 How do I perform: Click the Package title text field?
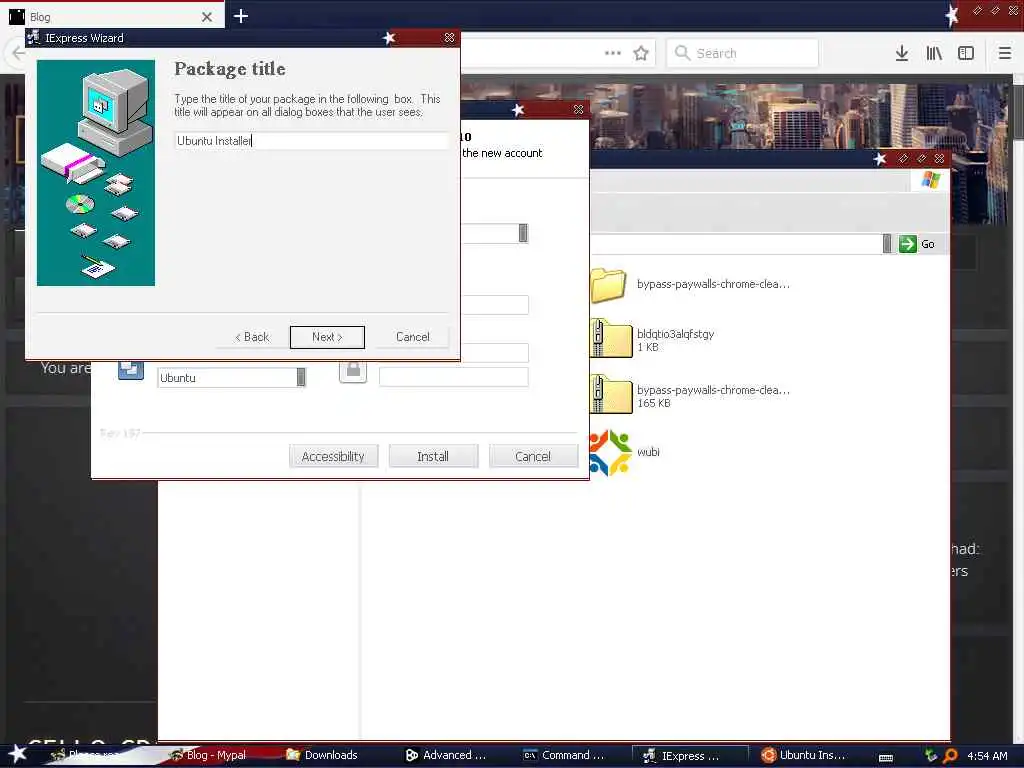[312, 140]
